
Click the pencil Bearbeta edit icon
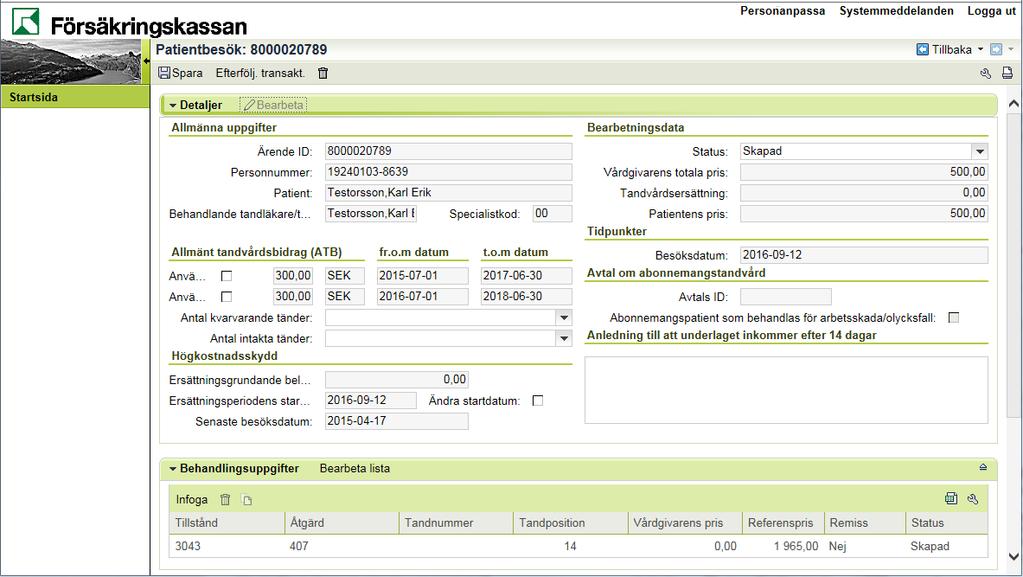249,105
